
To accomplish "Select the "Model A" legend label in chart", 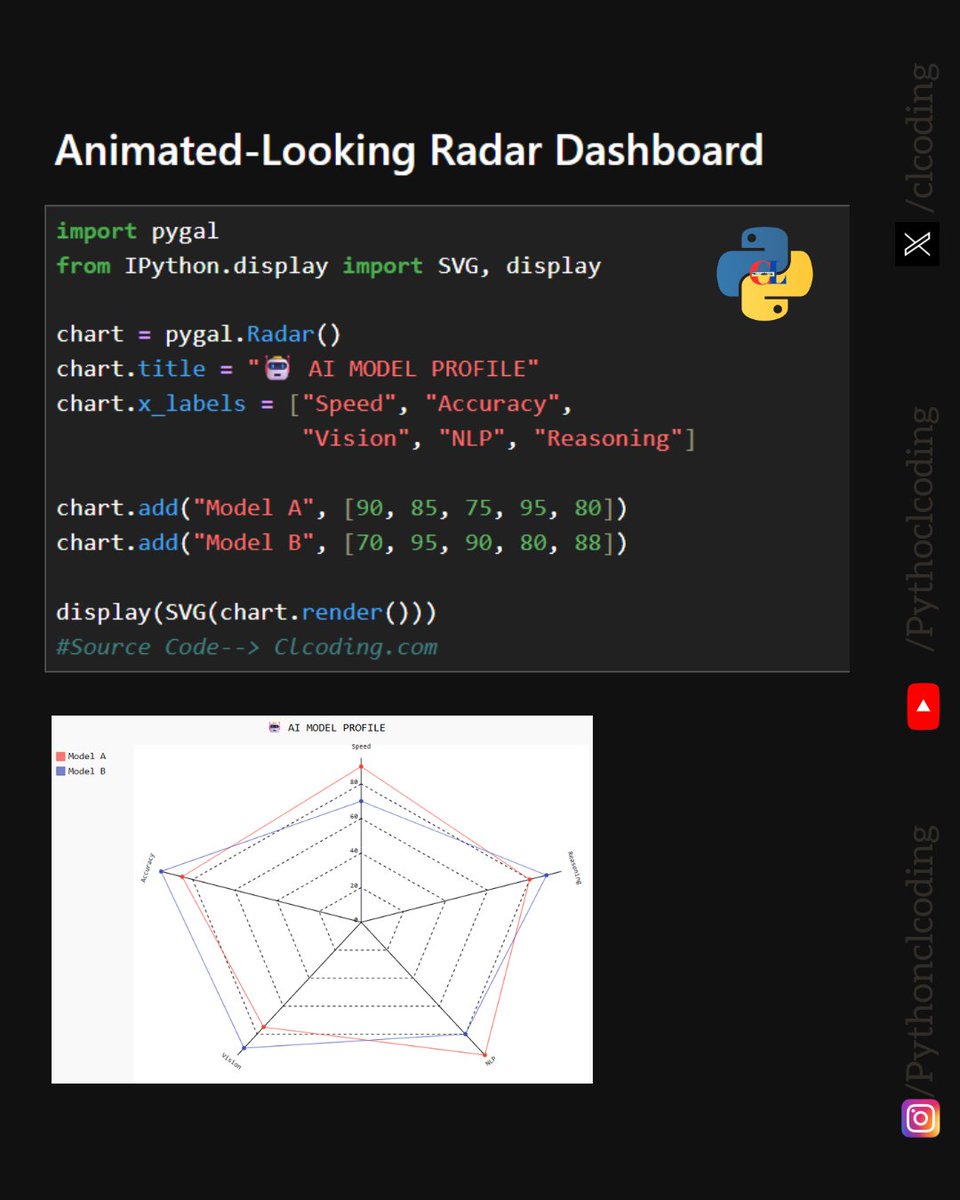I will point(87,757).
